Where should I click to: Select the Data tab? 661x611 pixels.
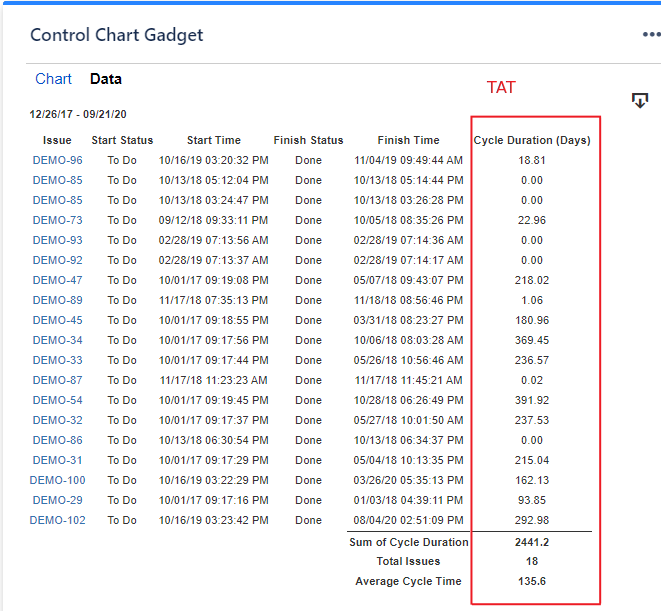106,79
